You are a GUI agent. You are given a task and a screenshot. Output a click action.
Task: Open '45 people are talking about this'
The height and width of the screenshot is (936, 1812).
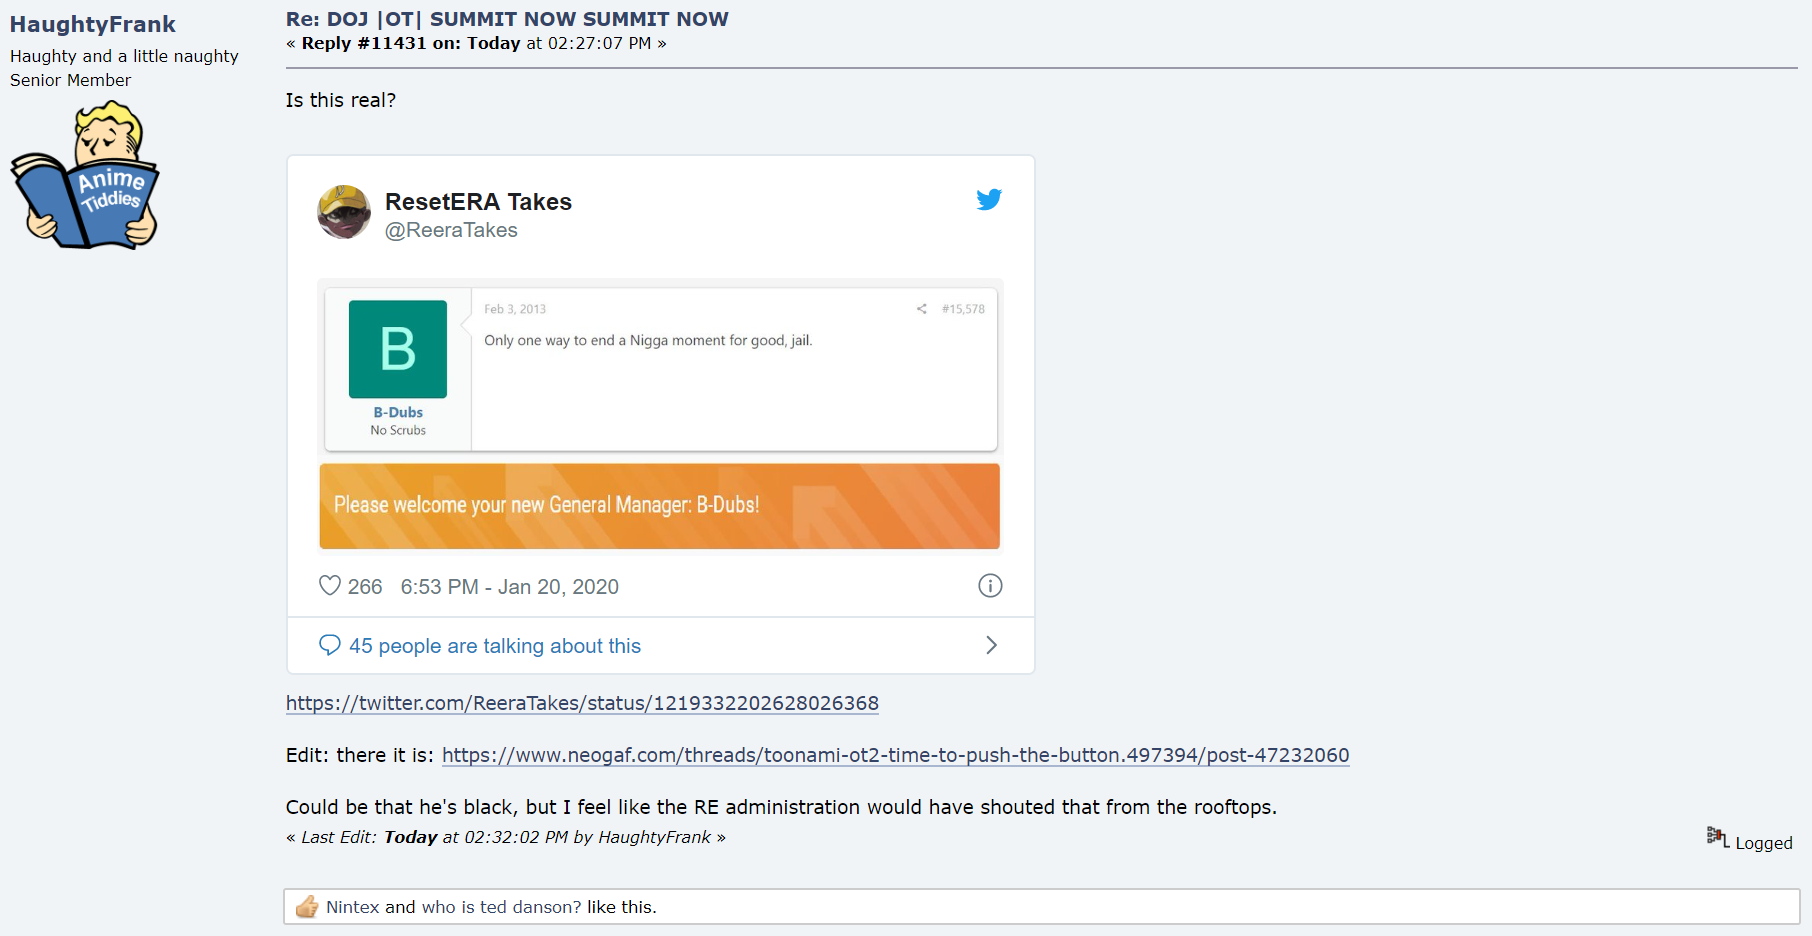point(495,646)
